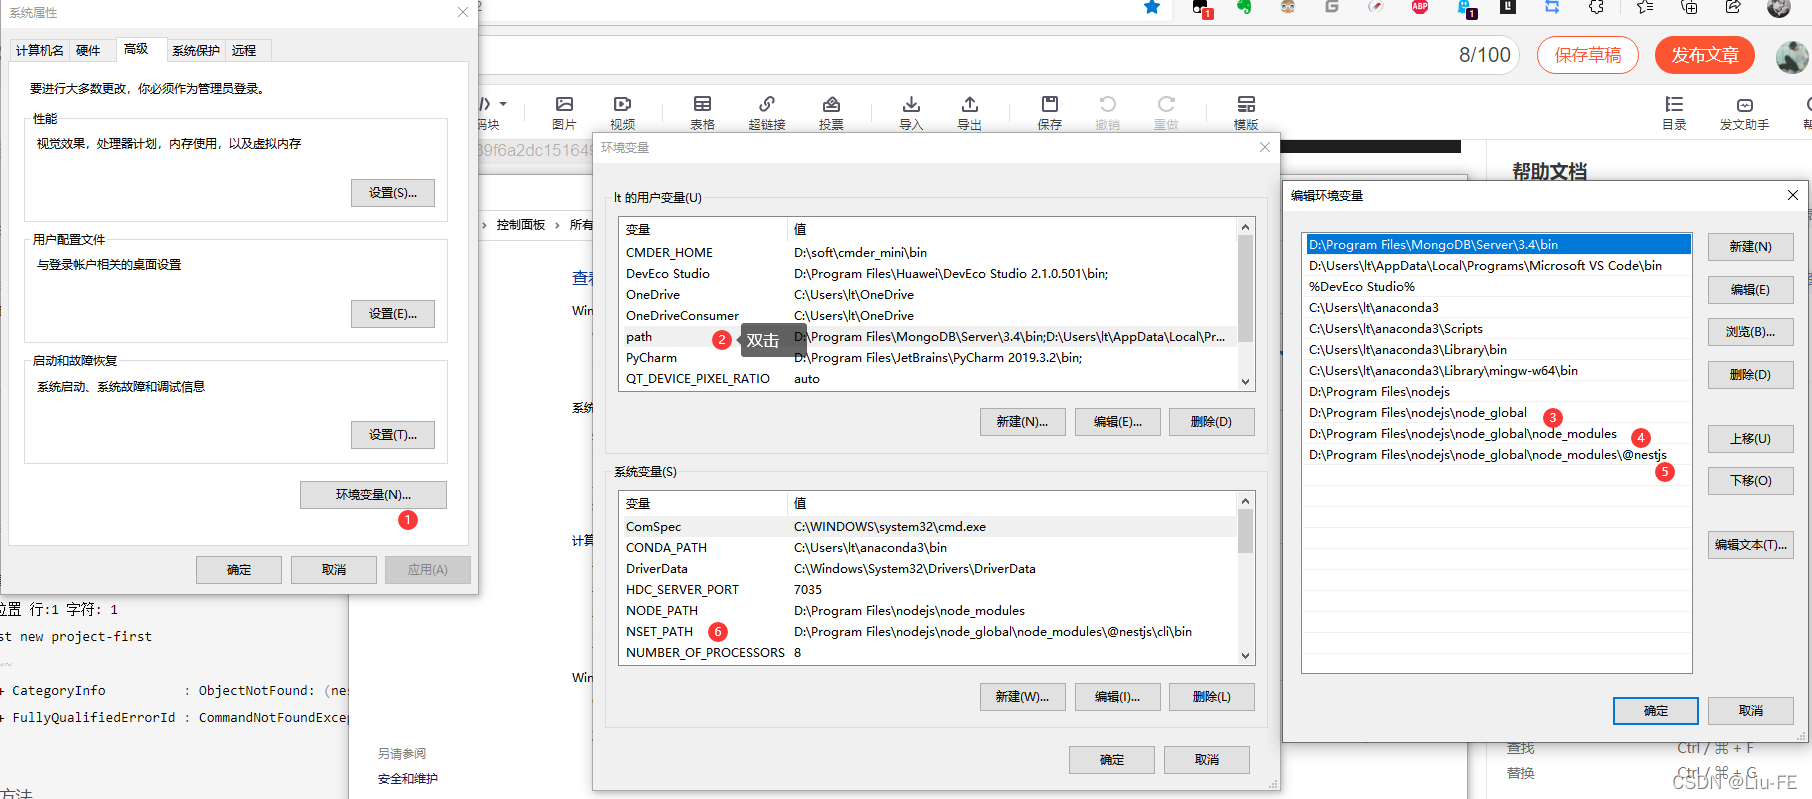Click 编辑文本(T) button
Image resolution: width=1812 pixels, height=799 pixels.
coord(1751,545)
